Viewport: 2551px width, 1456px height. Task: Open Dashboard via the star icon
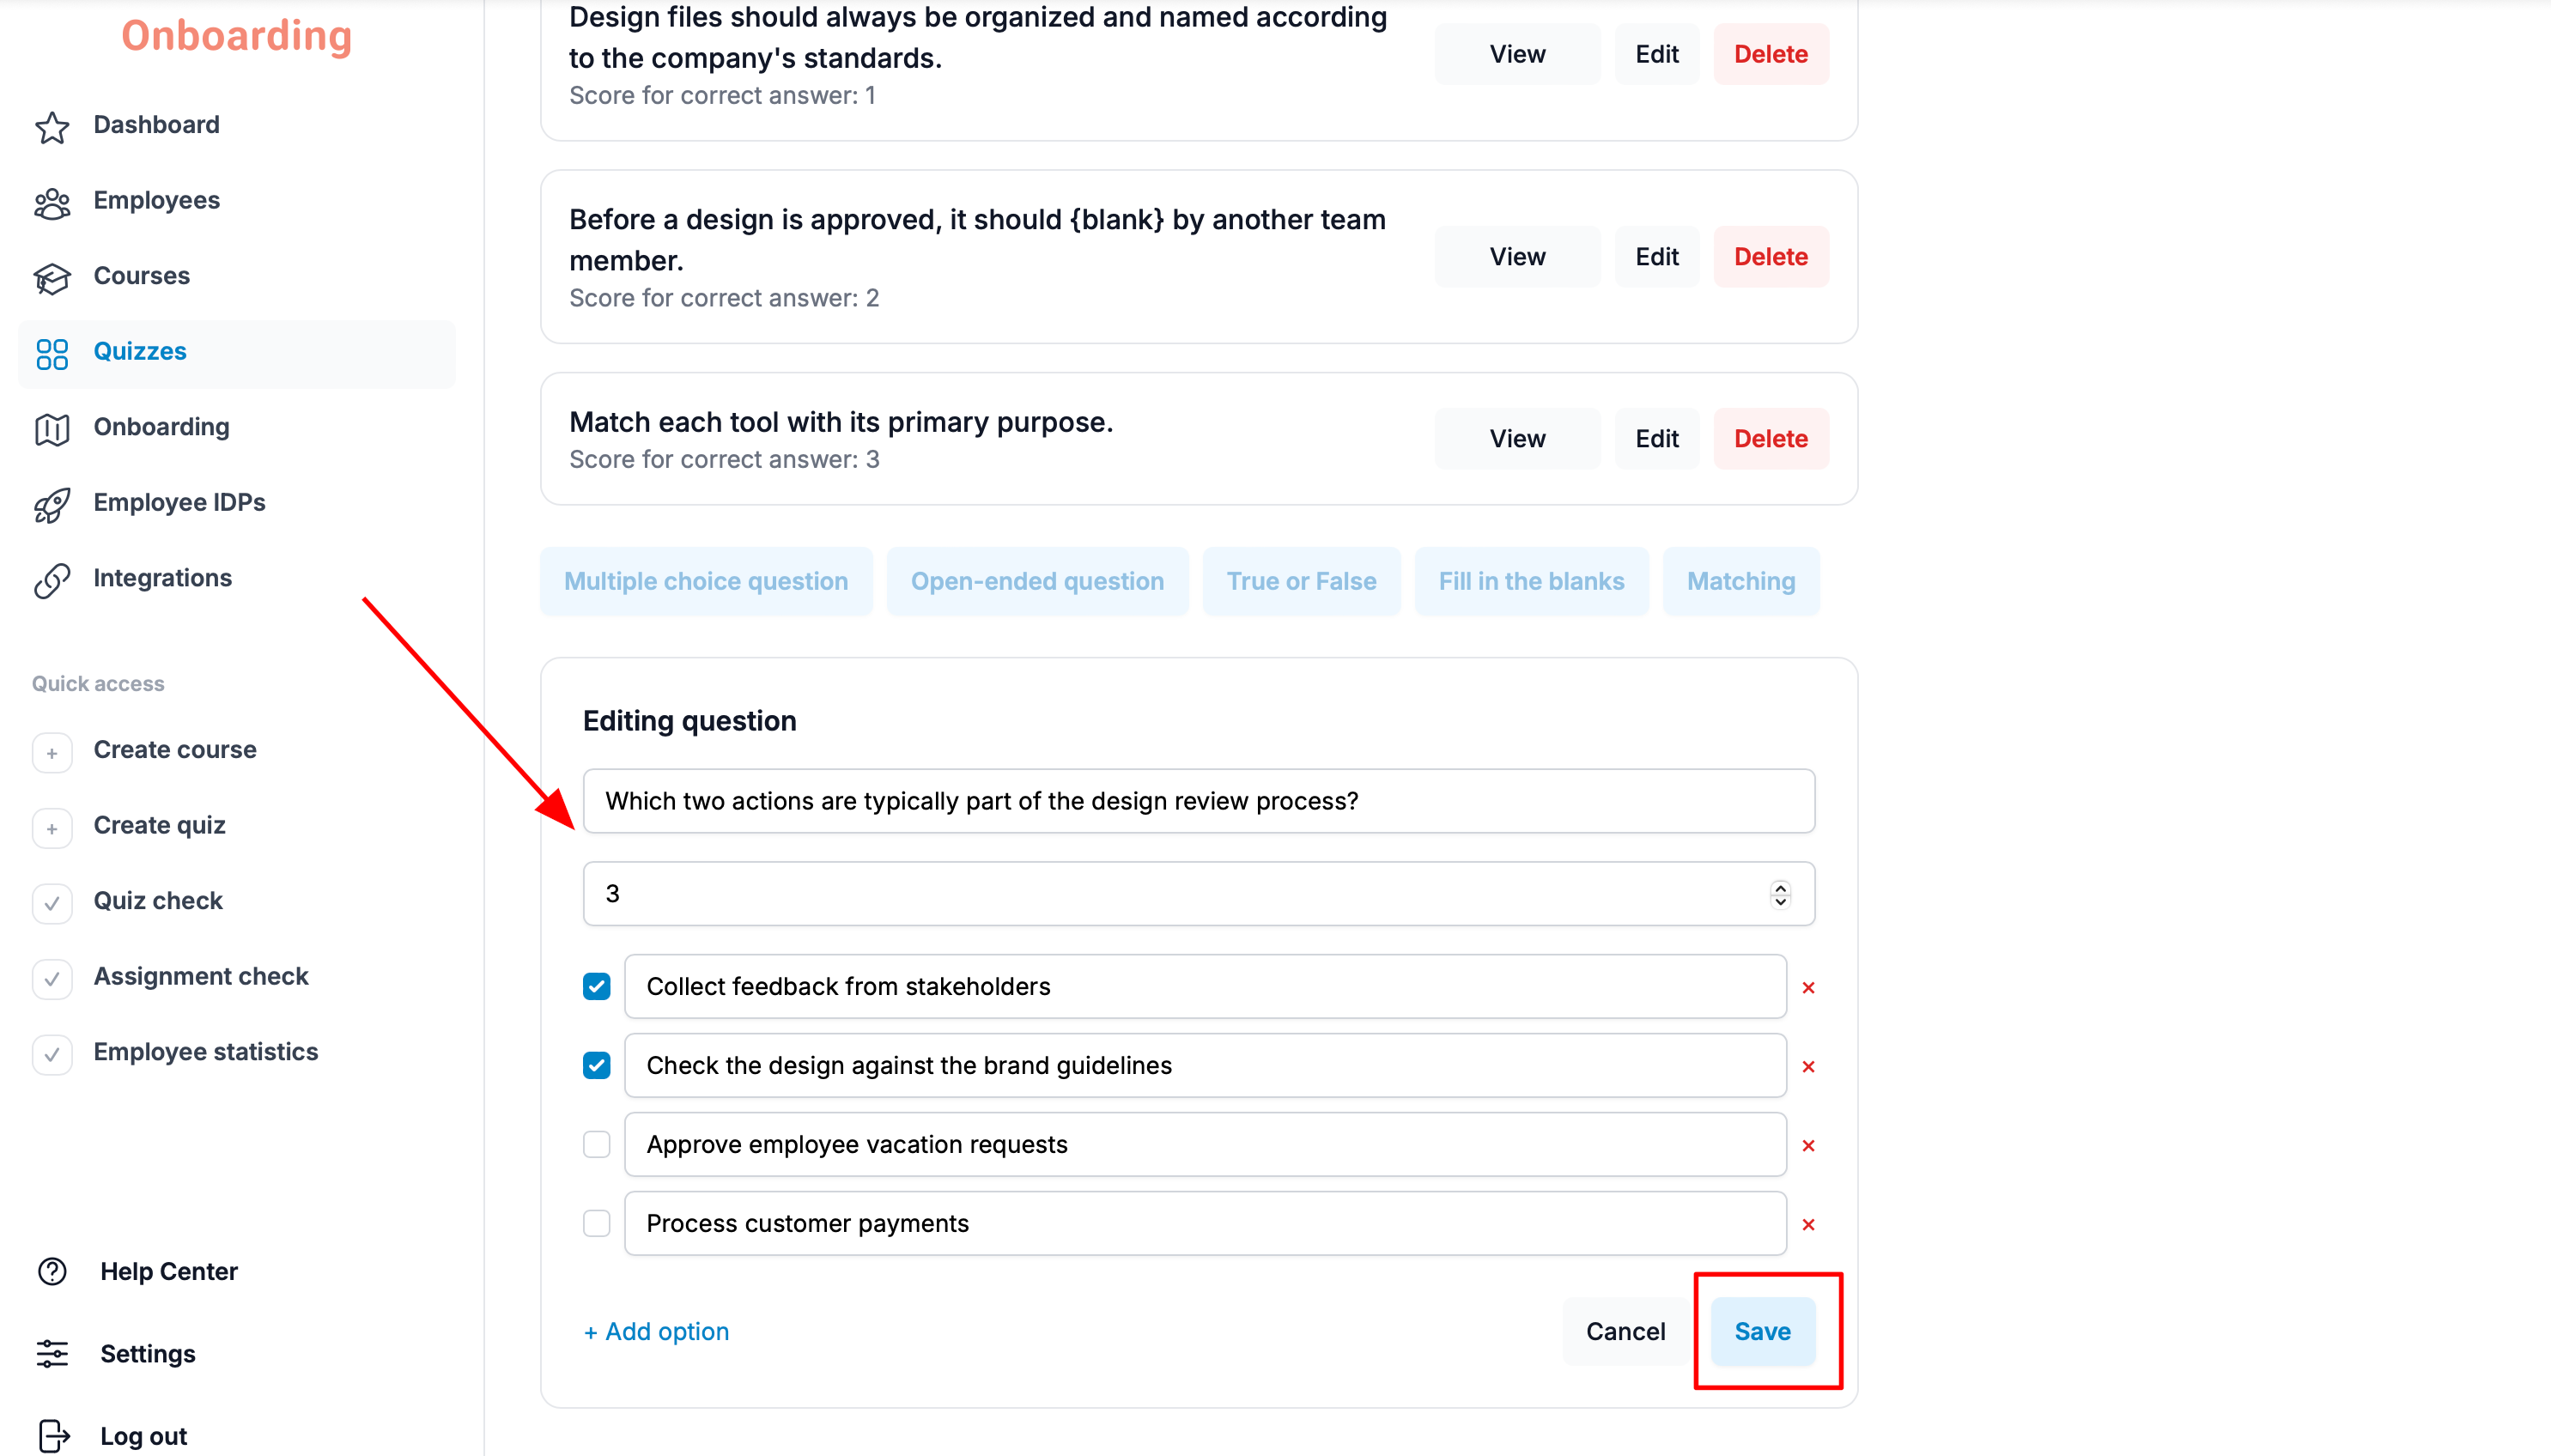[x=52, y=126]
